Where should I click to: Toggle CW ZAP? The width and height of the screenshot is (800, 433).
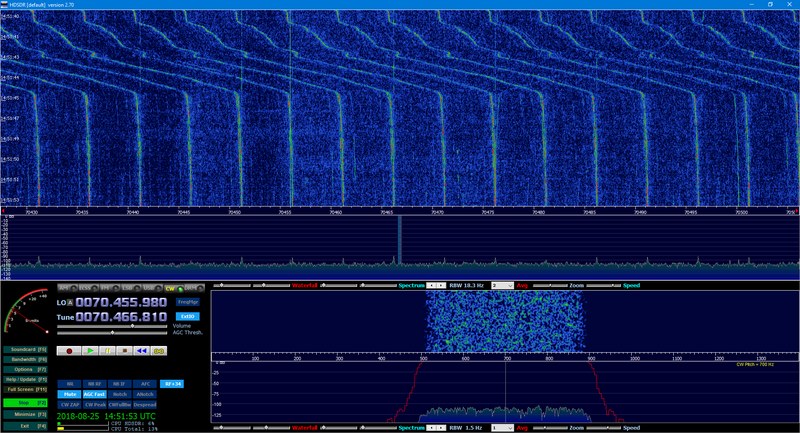(69, 404)
